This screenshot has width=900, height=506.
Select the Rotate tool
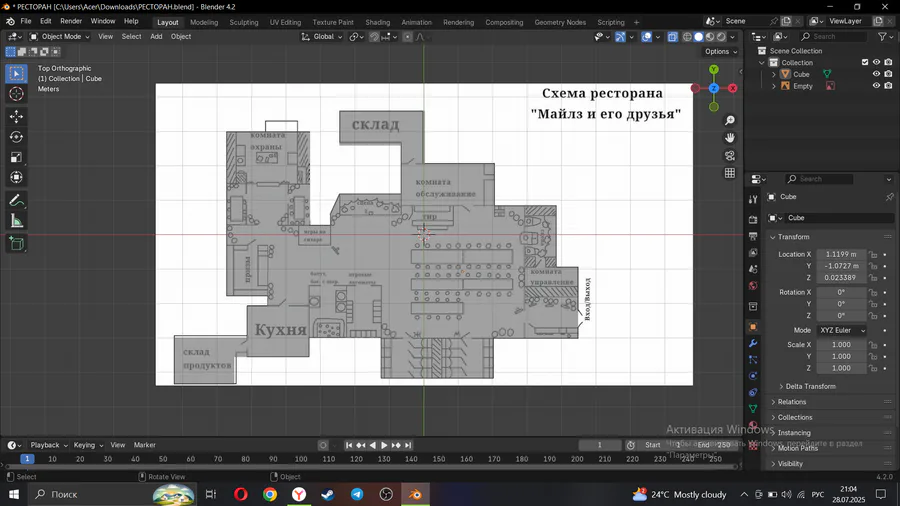click(x=16, y=137)
